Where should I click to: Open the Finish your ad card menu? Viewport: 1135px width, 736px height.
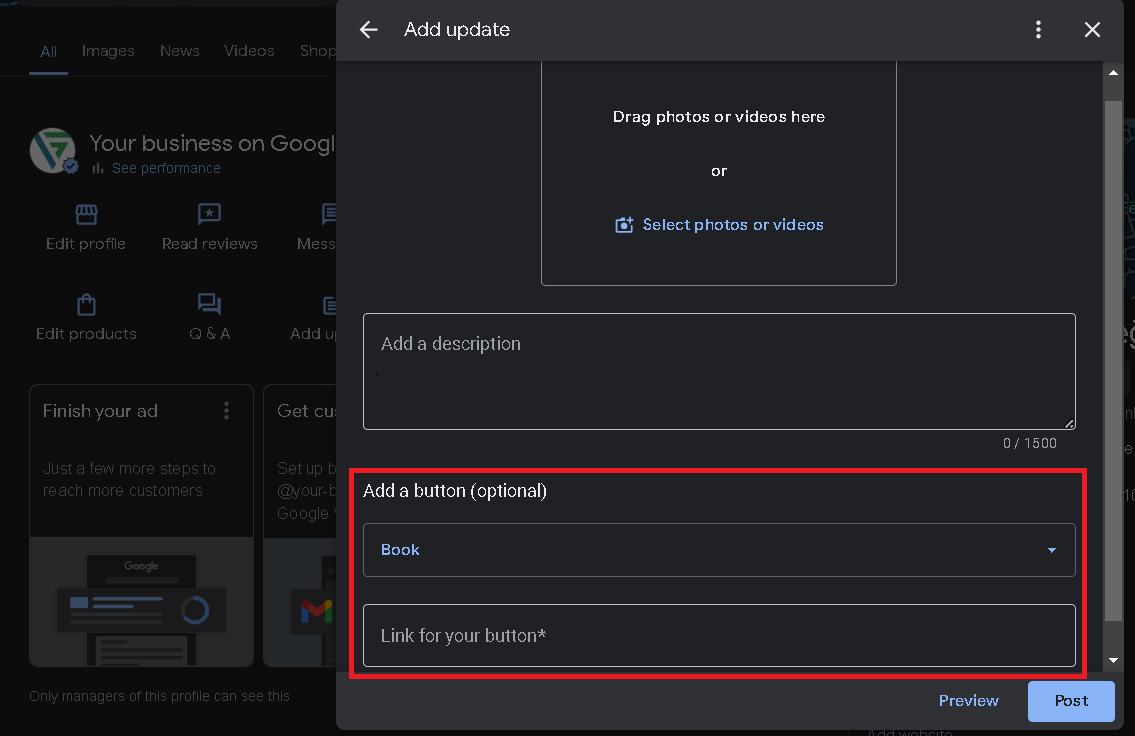(226, 410)
